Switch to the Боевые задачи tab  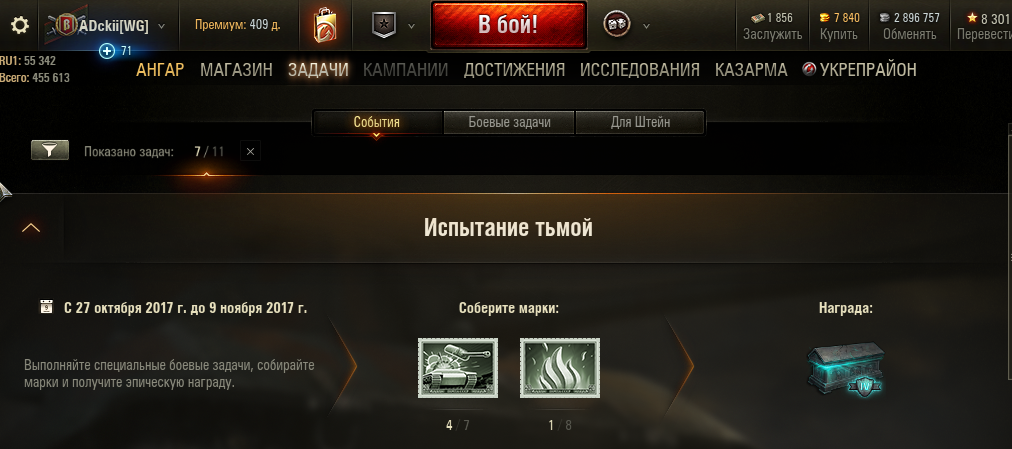pos(509,122)
